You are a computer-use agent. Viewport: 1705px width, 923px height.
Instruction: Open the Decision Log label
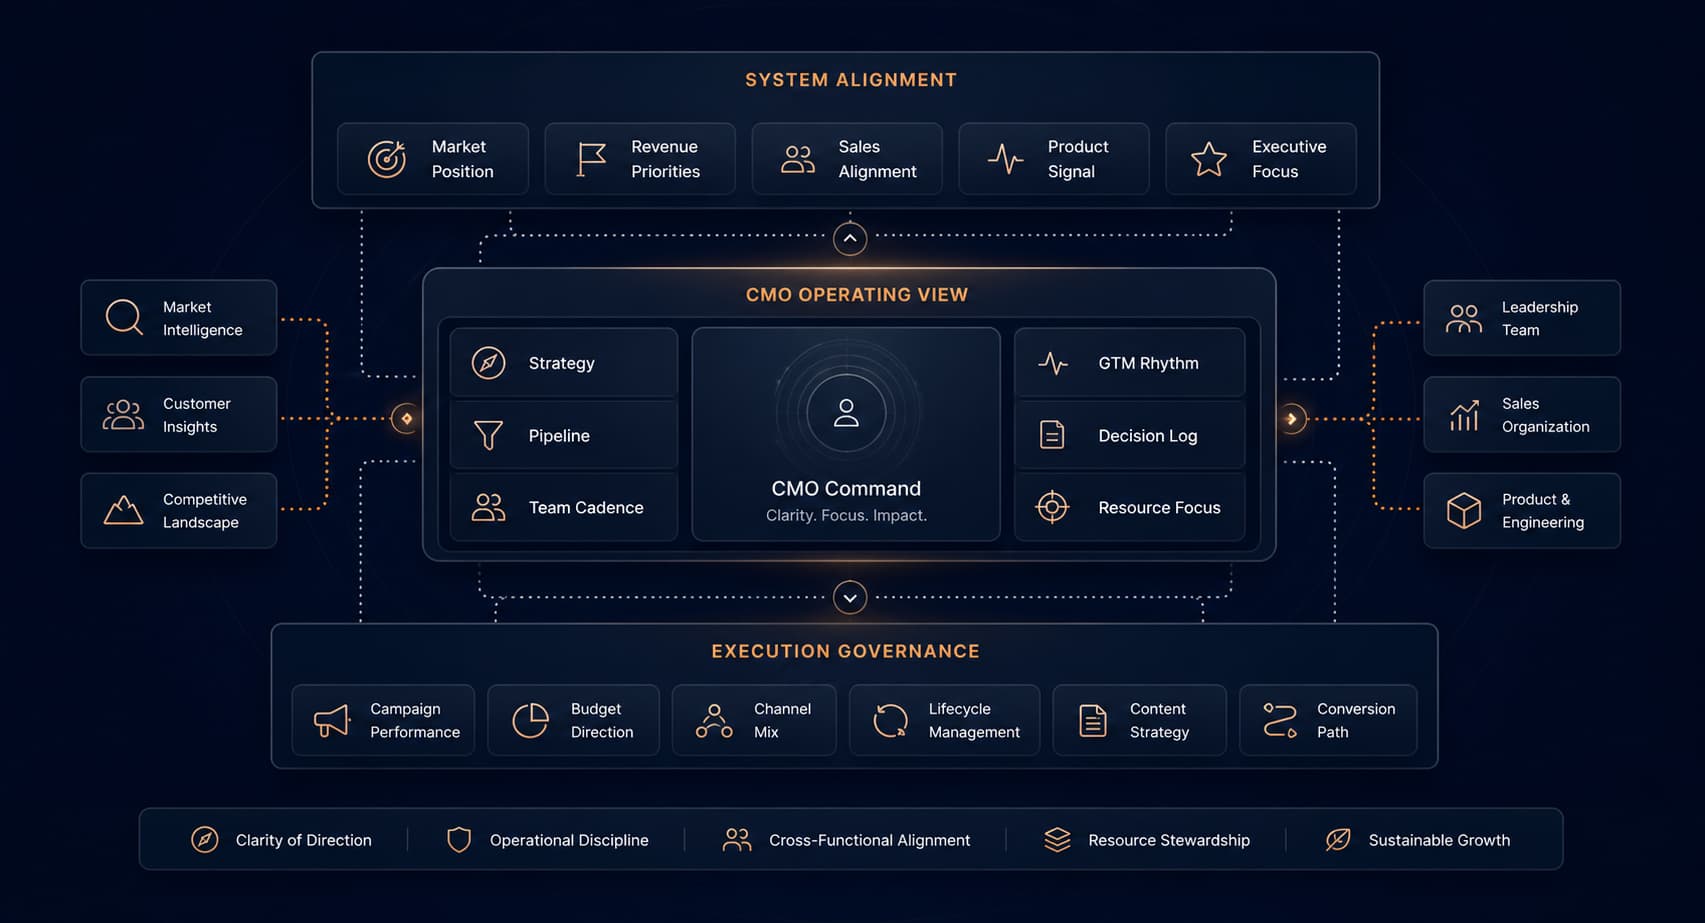(1147, 435)
